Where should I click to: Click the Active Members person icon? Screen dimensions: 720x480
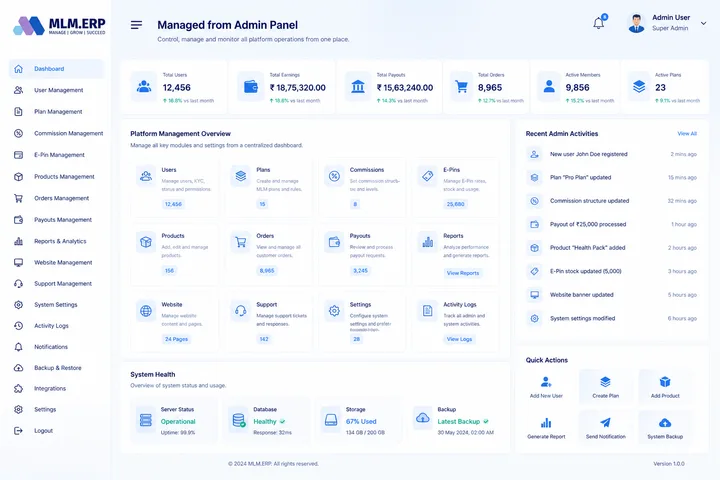tap(549, 86)
